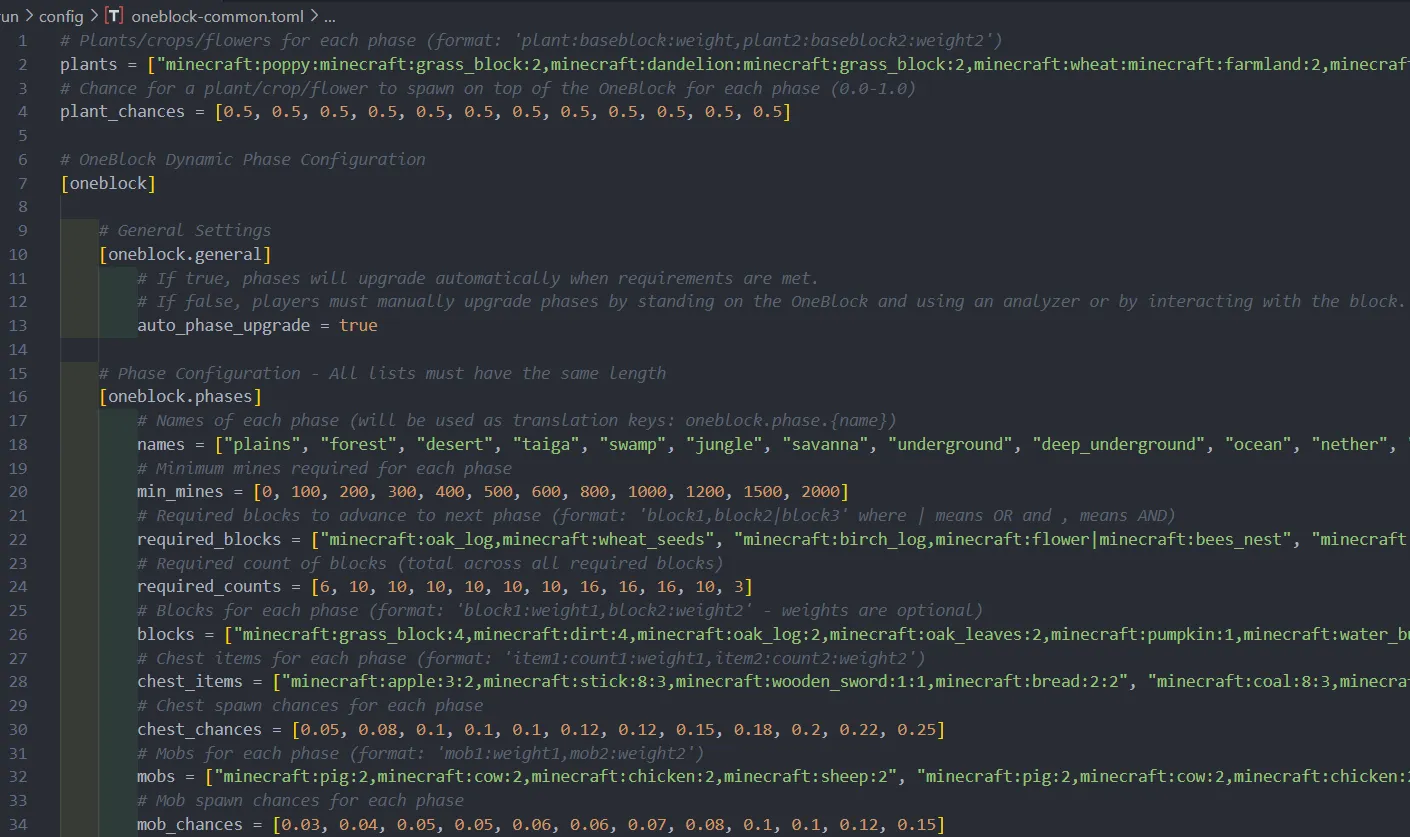
Task: Click the "# Names of each phase" comment
Action: pos(517,420)
